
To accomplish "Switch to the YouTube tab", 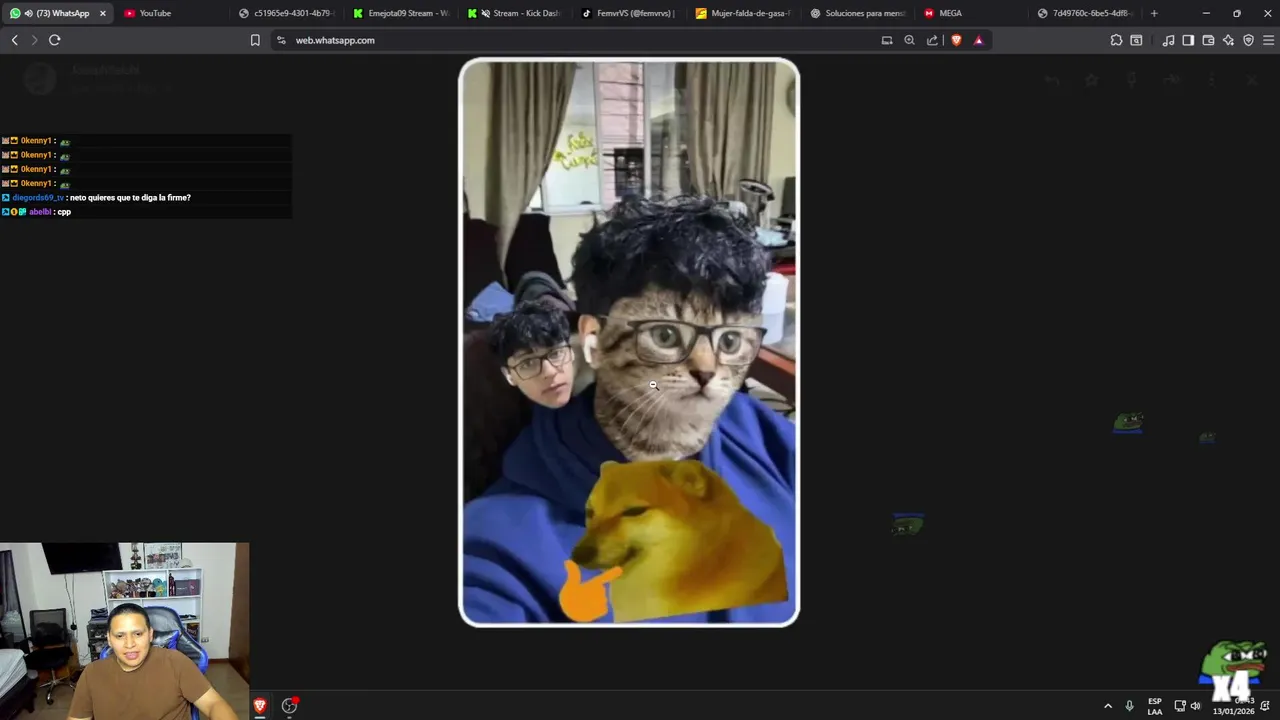I will (171, 13).
